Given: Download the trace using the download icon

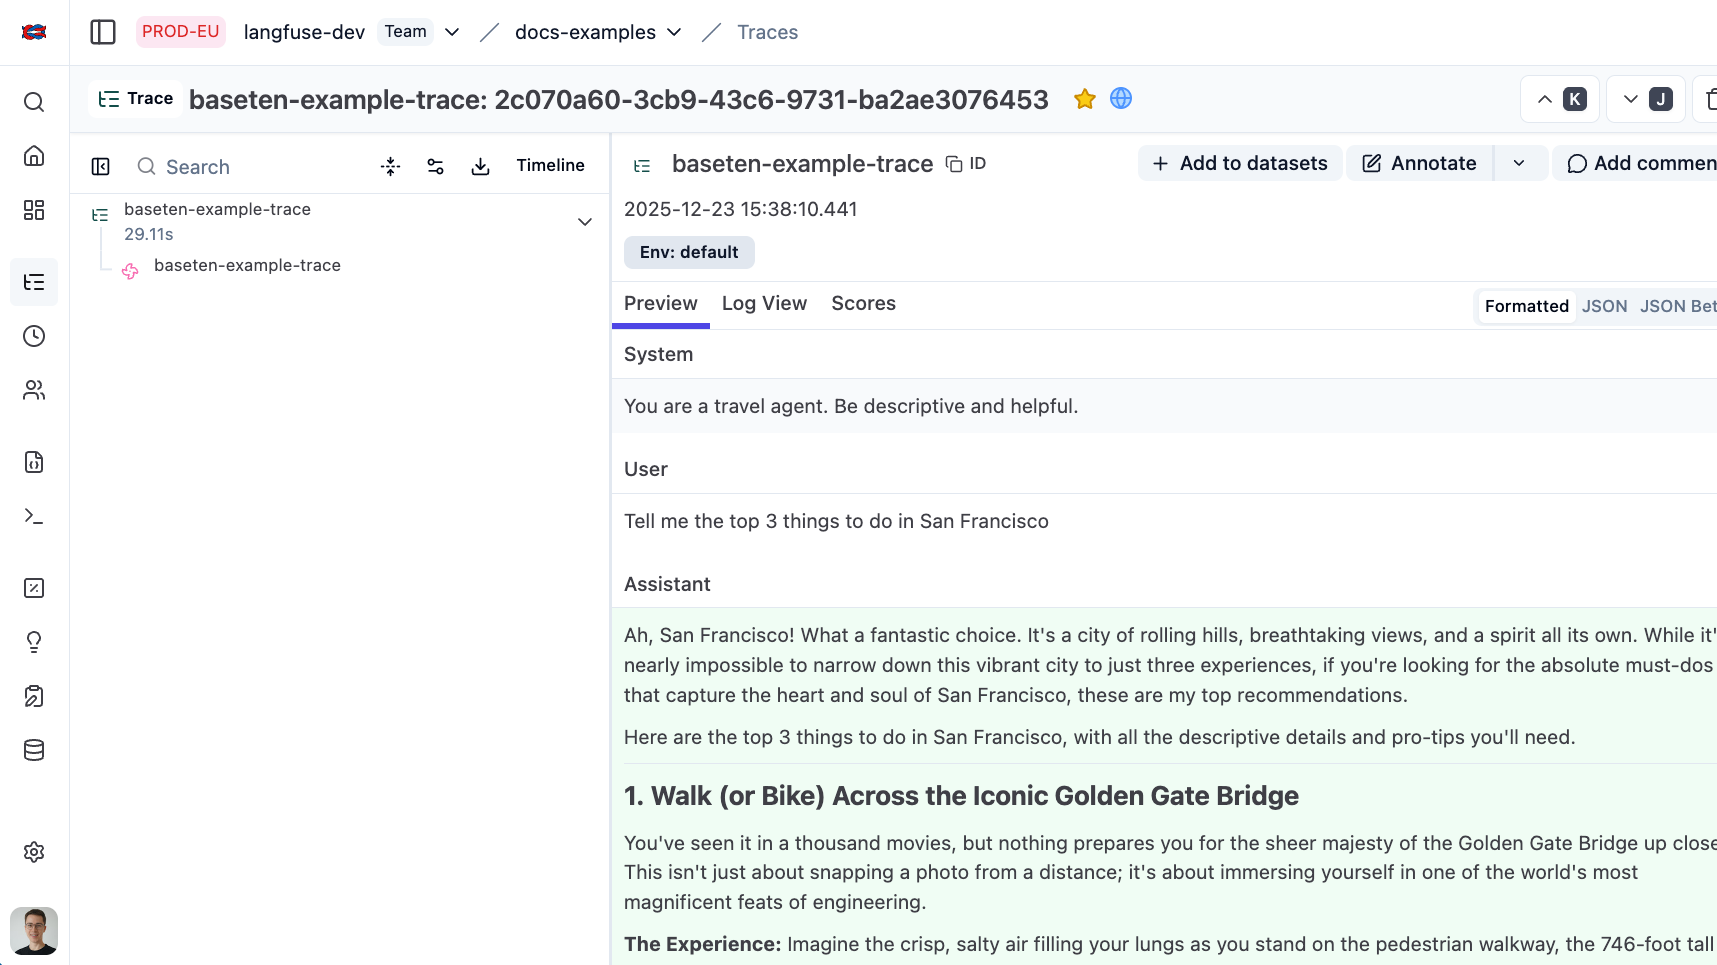Looking at the screenshot, I should [x=480, y=166].
